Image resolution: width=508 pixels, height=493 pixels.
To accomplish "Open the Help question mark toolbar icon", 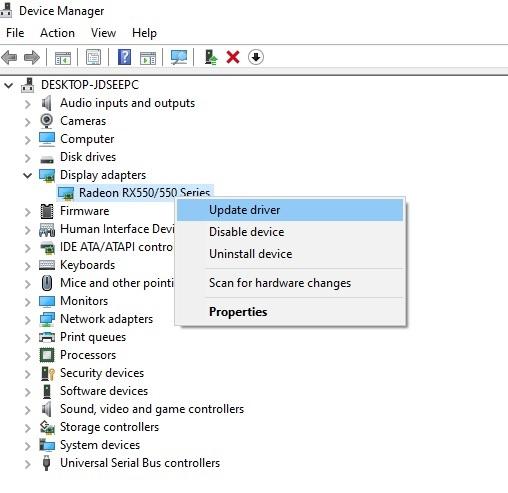I will tap(124, 57).
